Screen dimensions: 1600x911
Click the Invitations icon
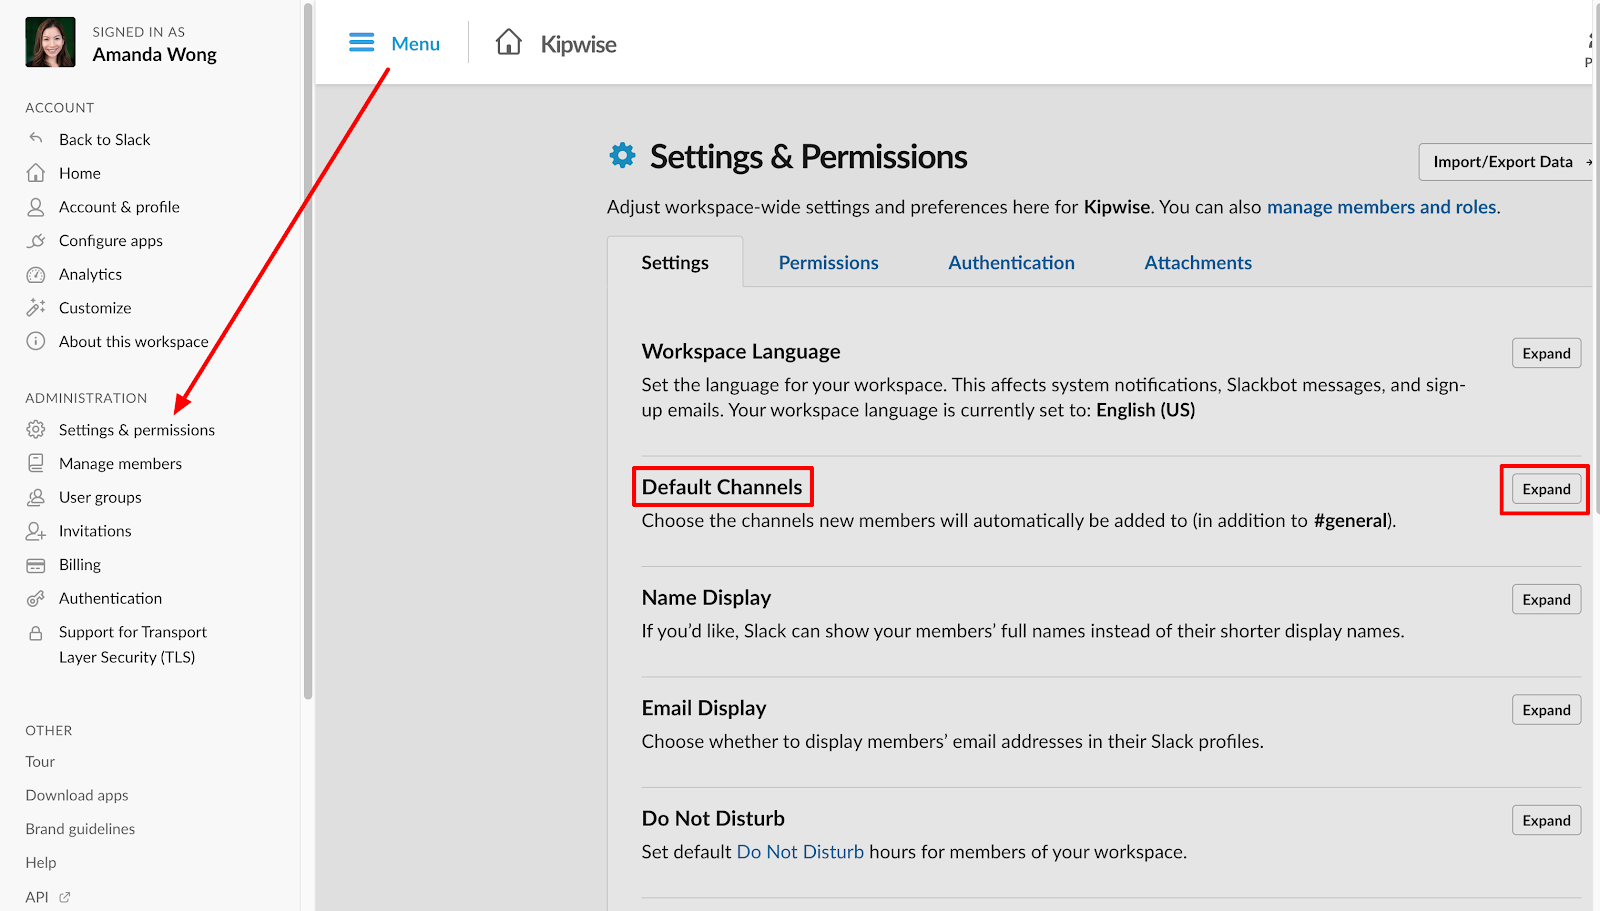pyautogui.click(x=36, y=530)
